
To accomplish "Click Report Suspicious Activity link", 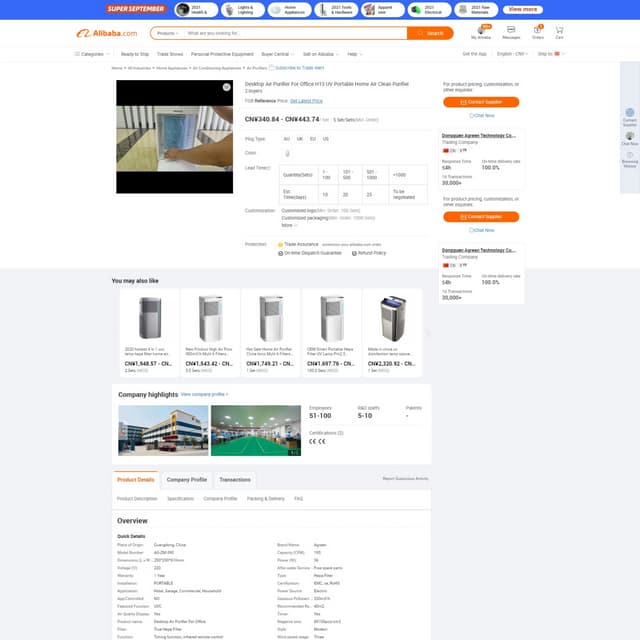I will tap(405, 478).
